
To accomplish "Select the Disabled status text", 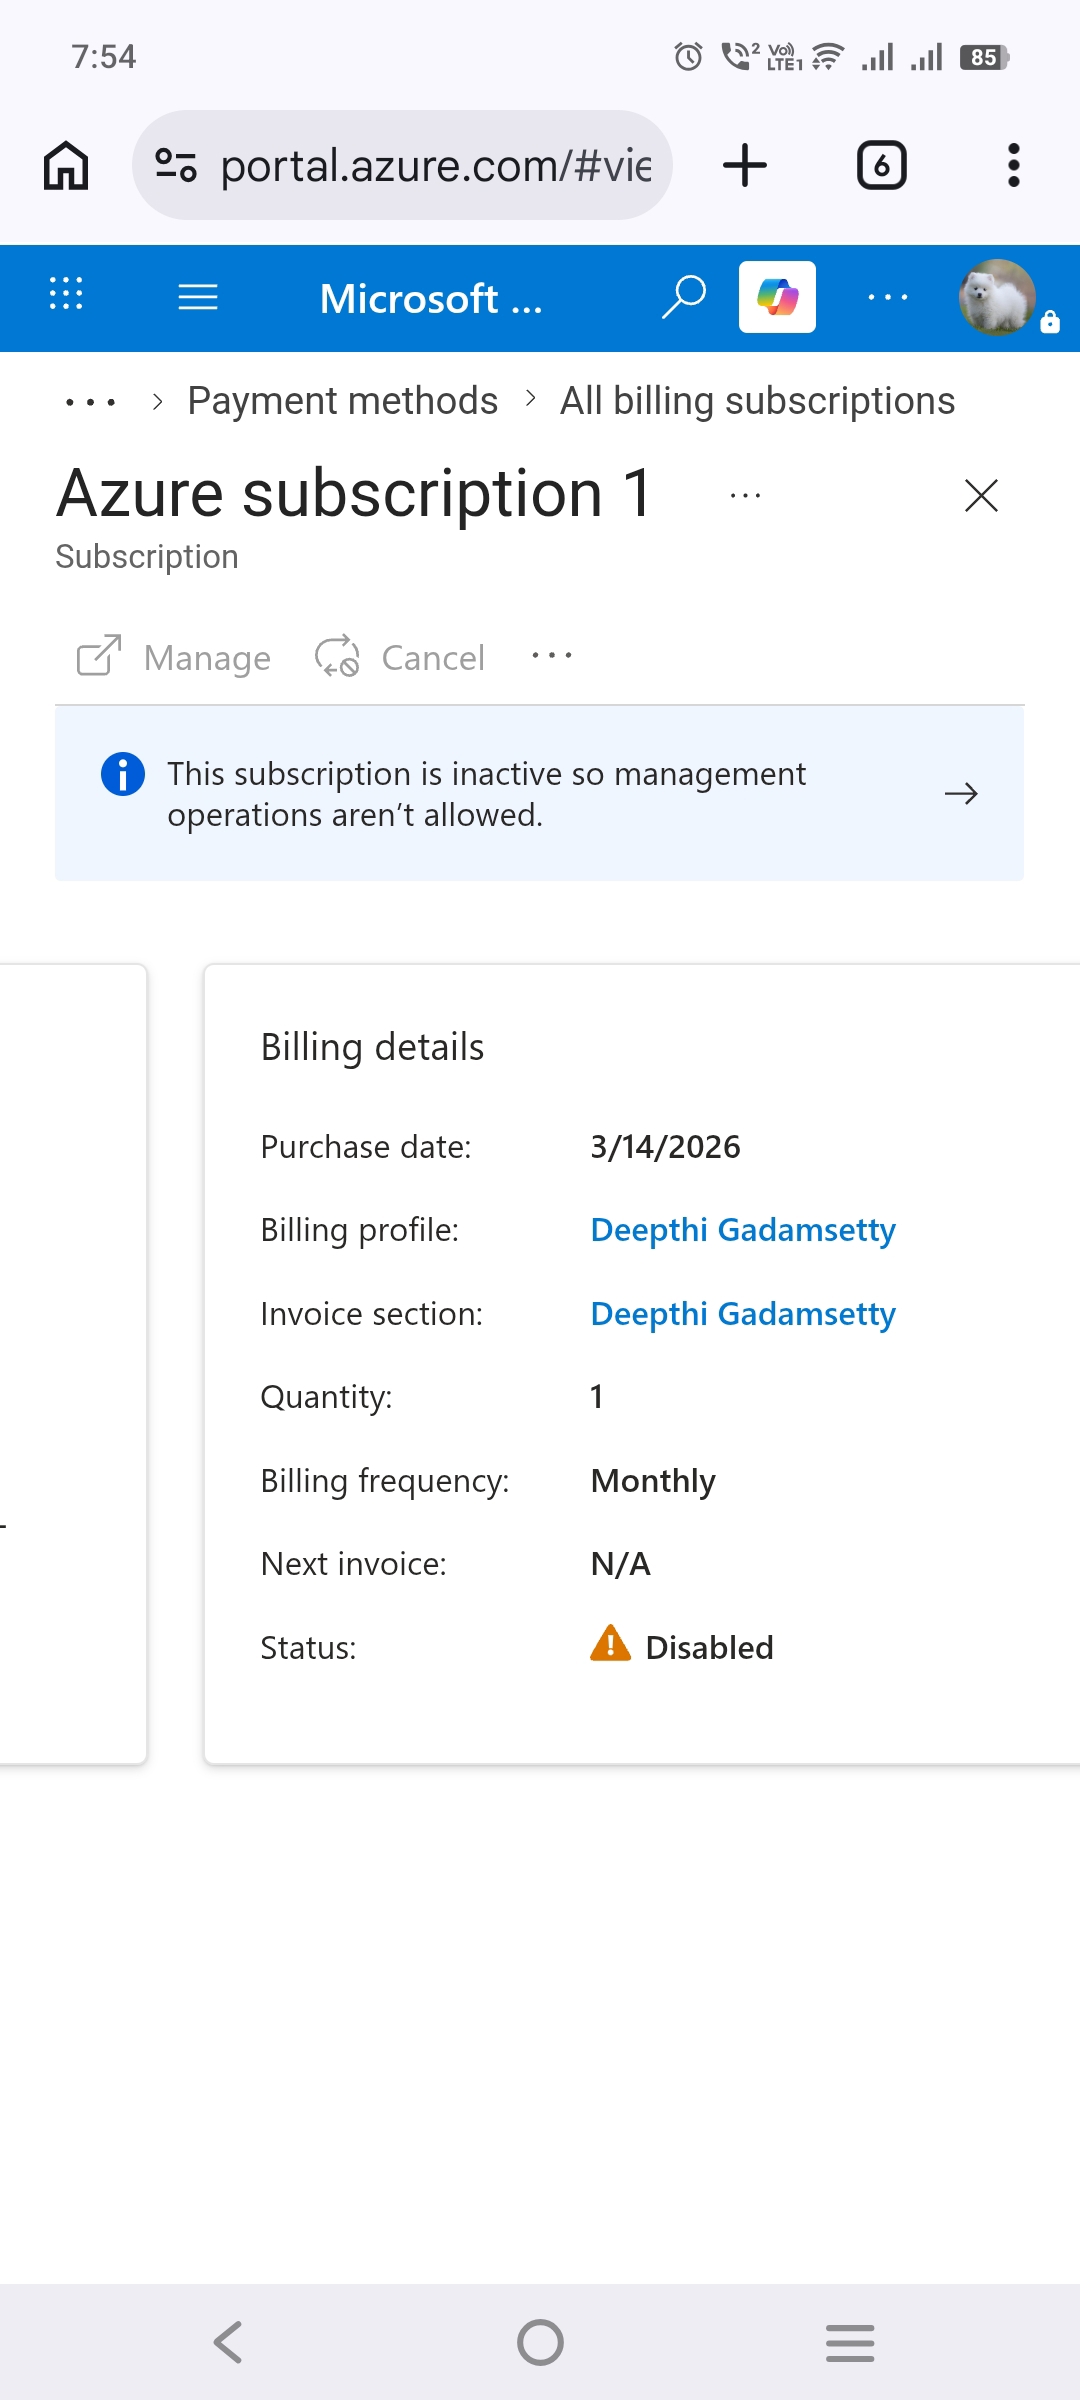I will click(709, 1648).
